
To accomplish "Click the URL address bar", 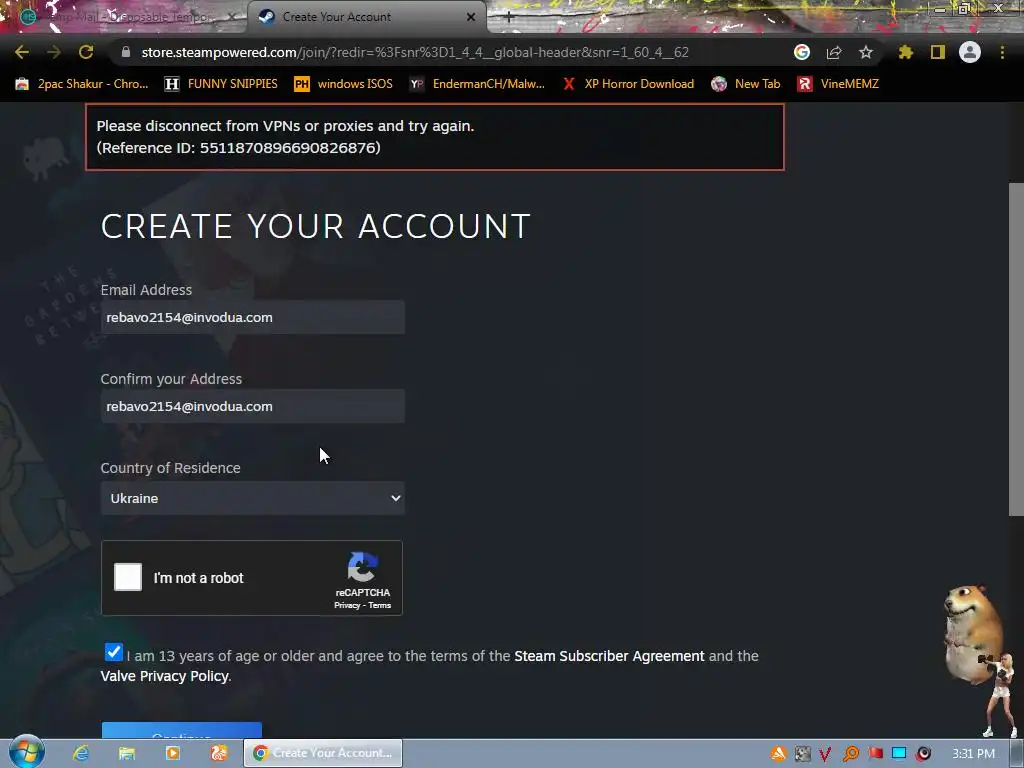I will click(415, 52).
